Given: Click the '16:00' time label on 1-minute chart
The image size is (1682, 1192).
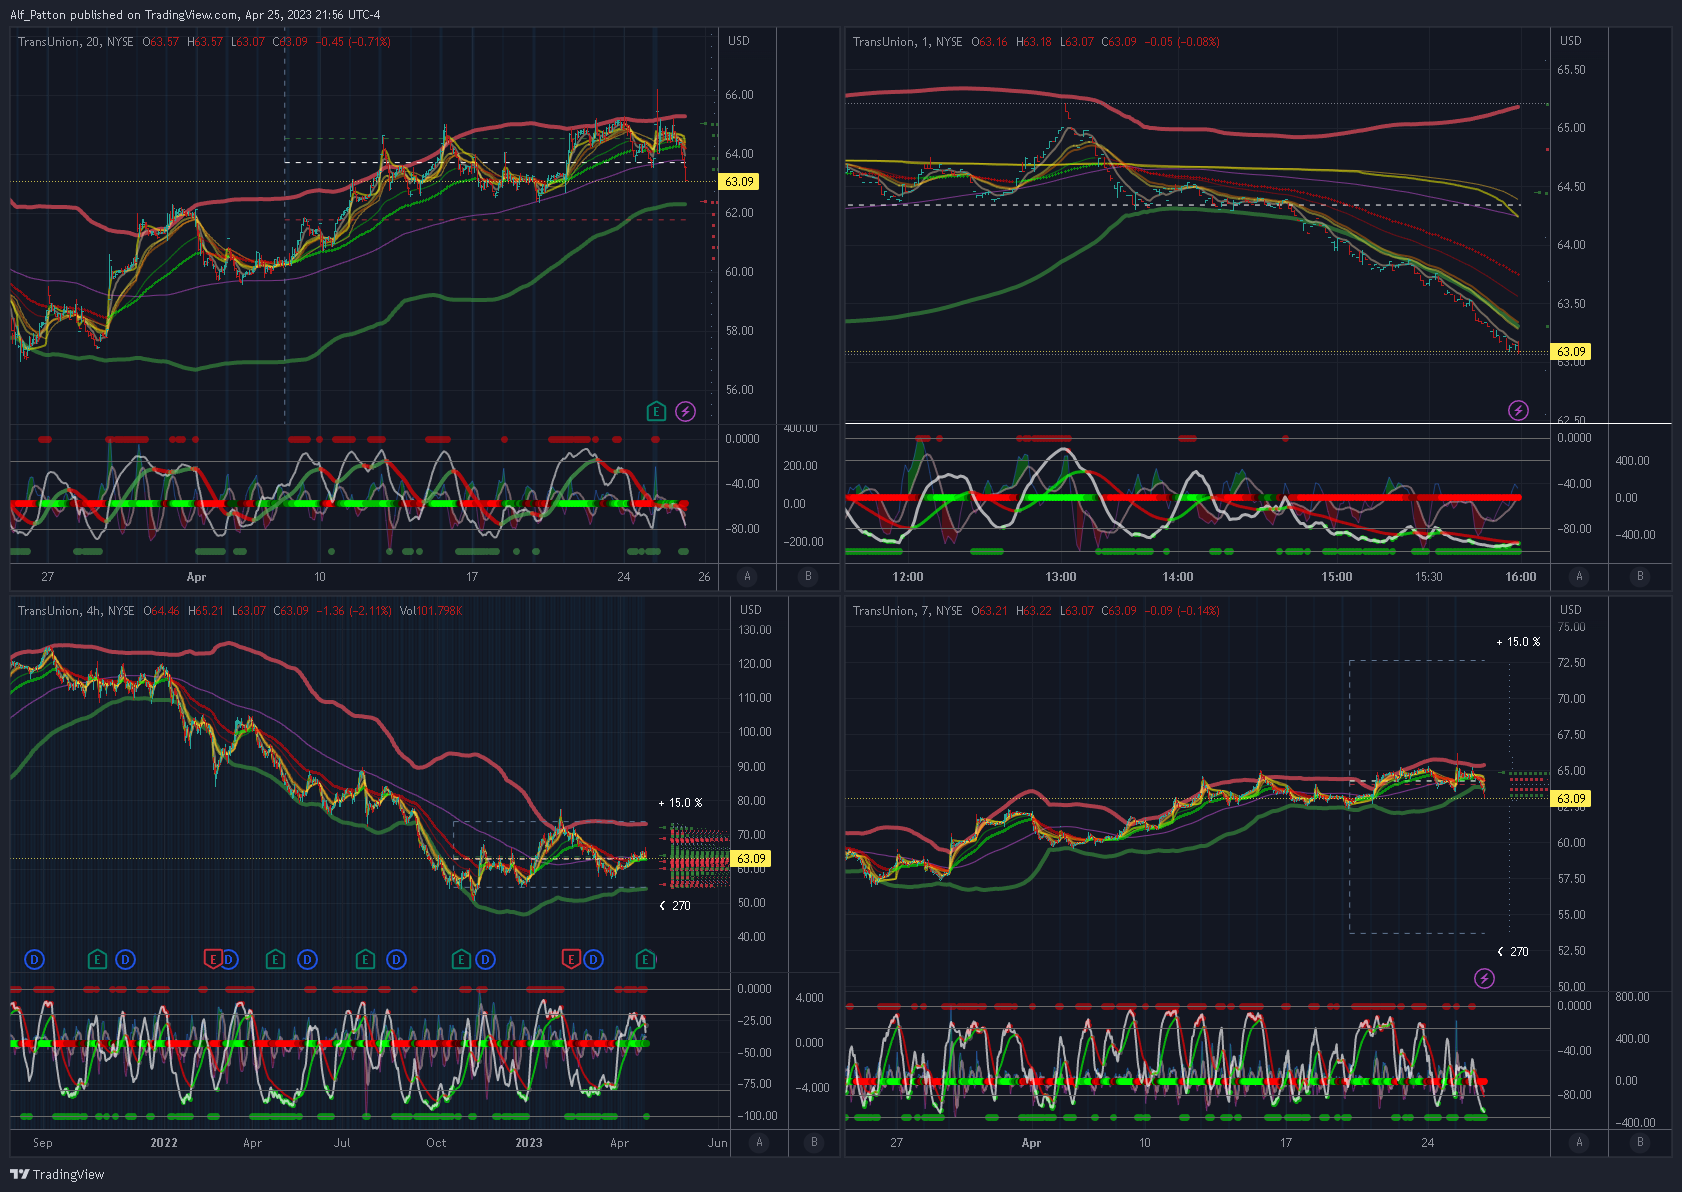Looking at the screenshot, I should click(1521, 577).
